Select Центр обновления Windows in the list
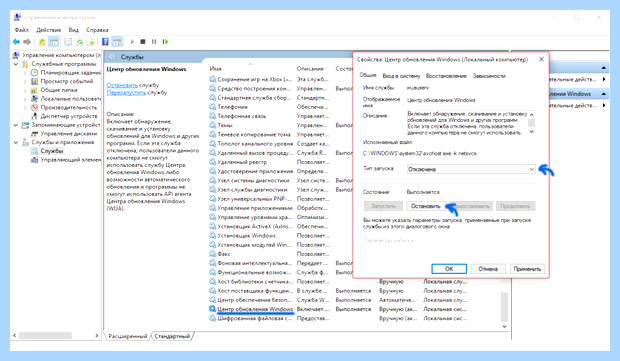This screenshot has height=361, width=620. pos(255,309)
